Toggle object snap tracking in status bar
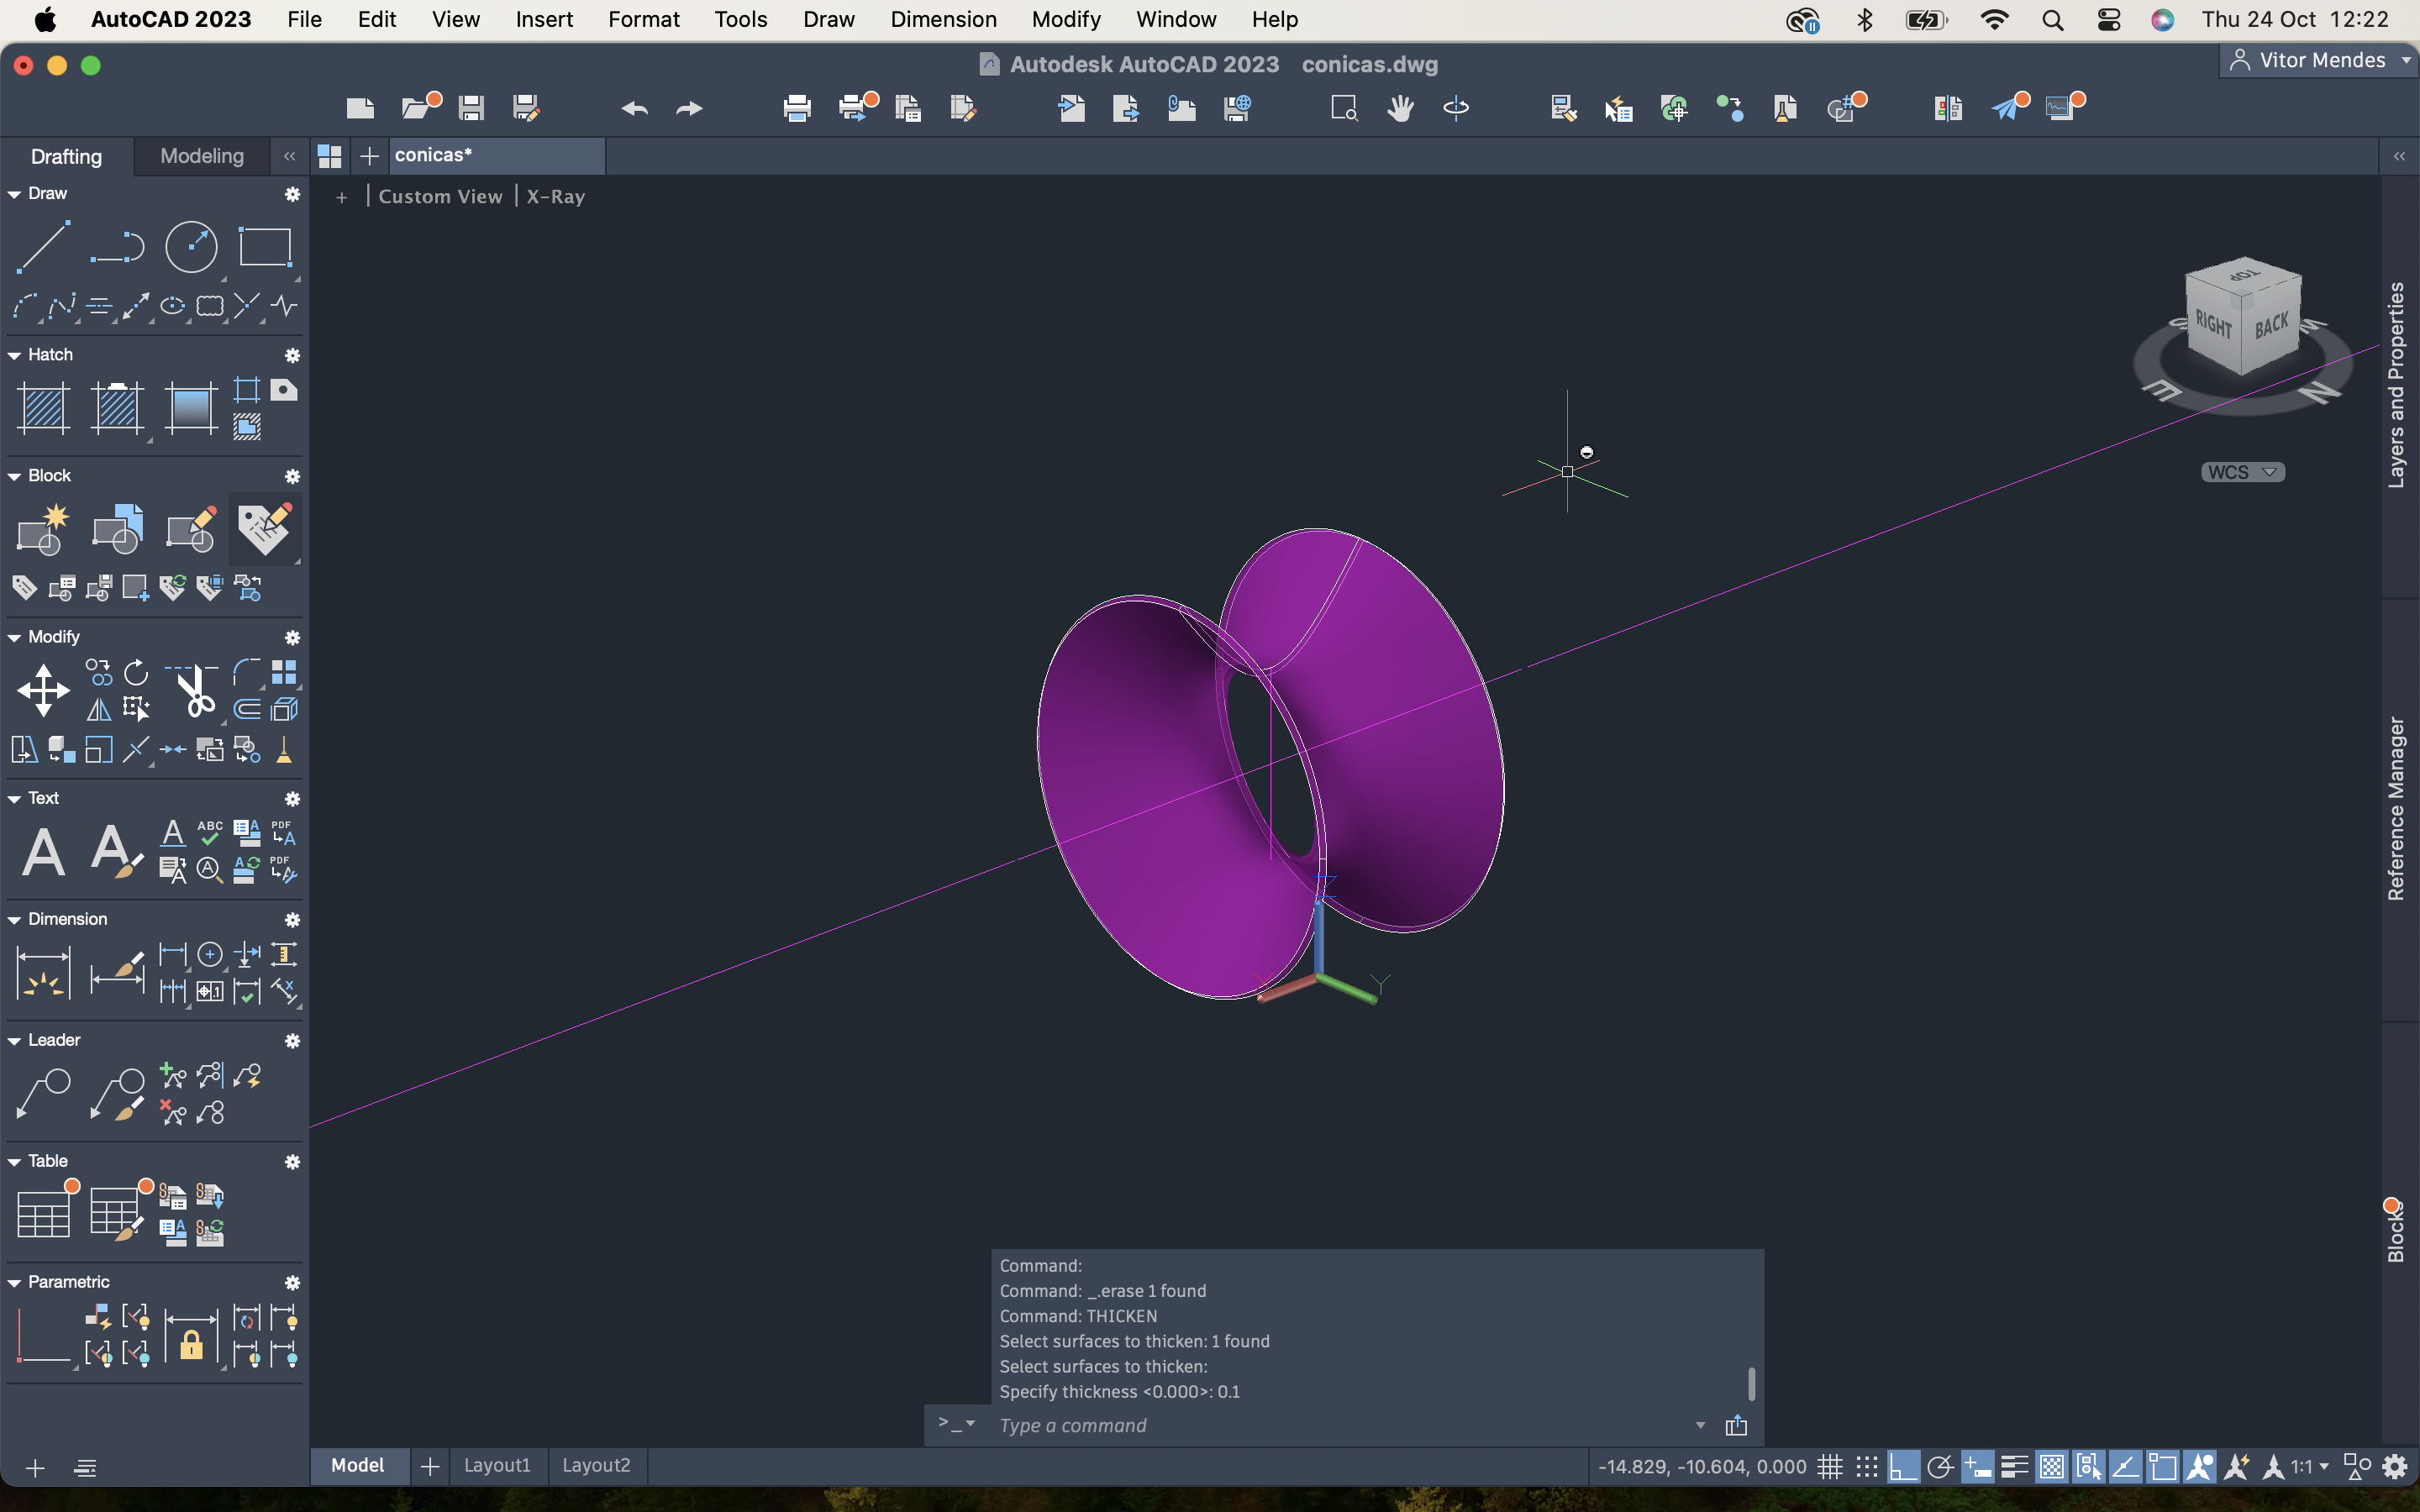 (2126, 1467)
